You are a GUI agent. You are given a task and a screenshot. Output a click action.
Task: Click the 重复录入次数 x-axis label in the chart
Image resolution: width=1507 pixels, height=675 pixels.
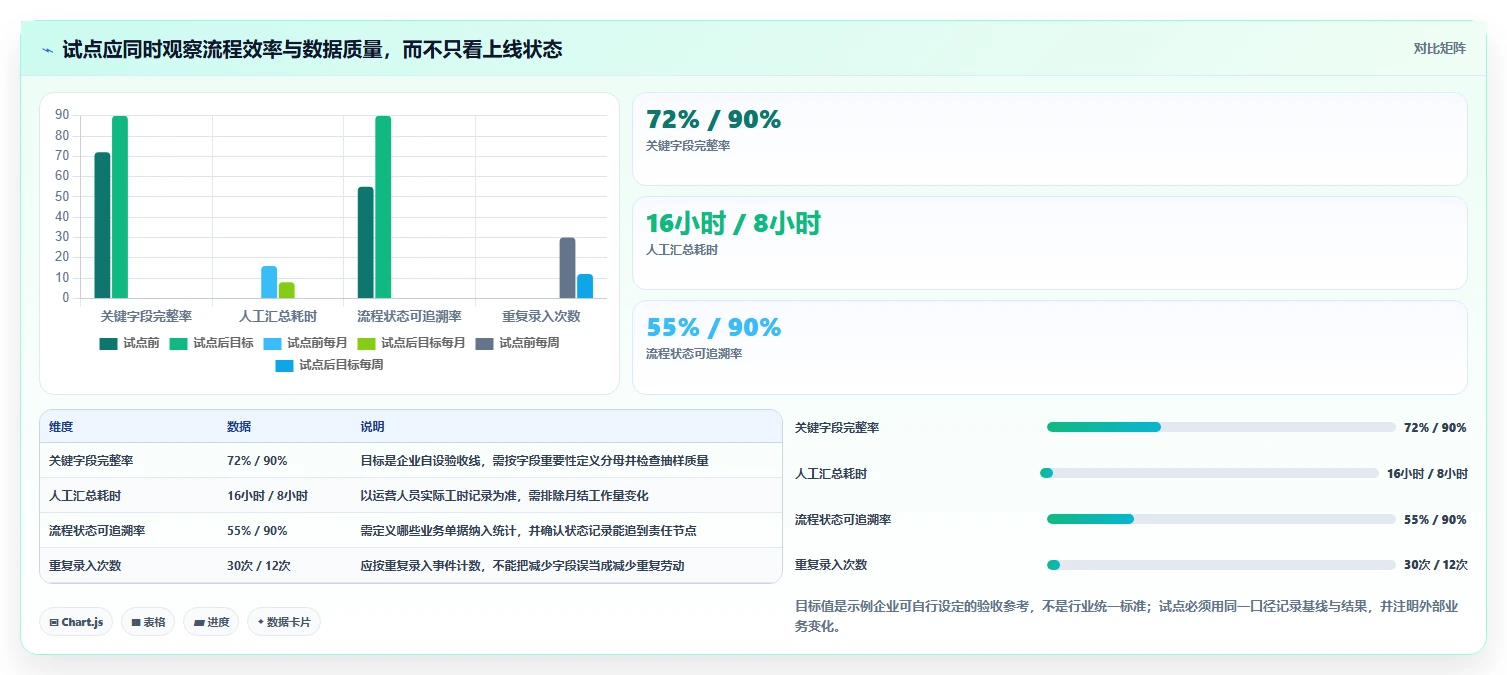click(x=541, y=317)
